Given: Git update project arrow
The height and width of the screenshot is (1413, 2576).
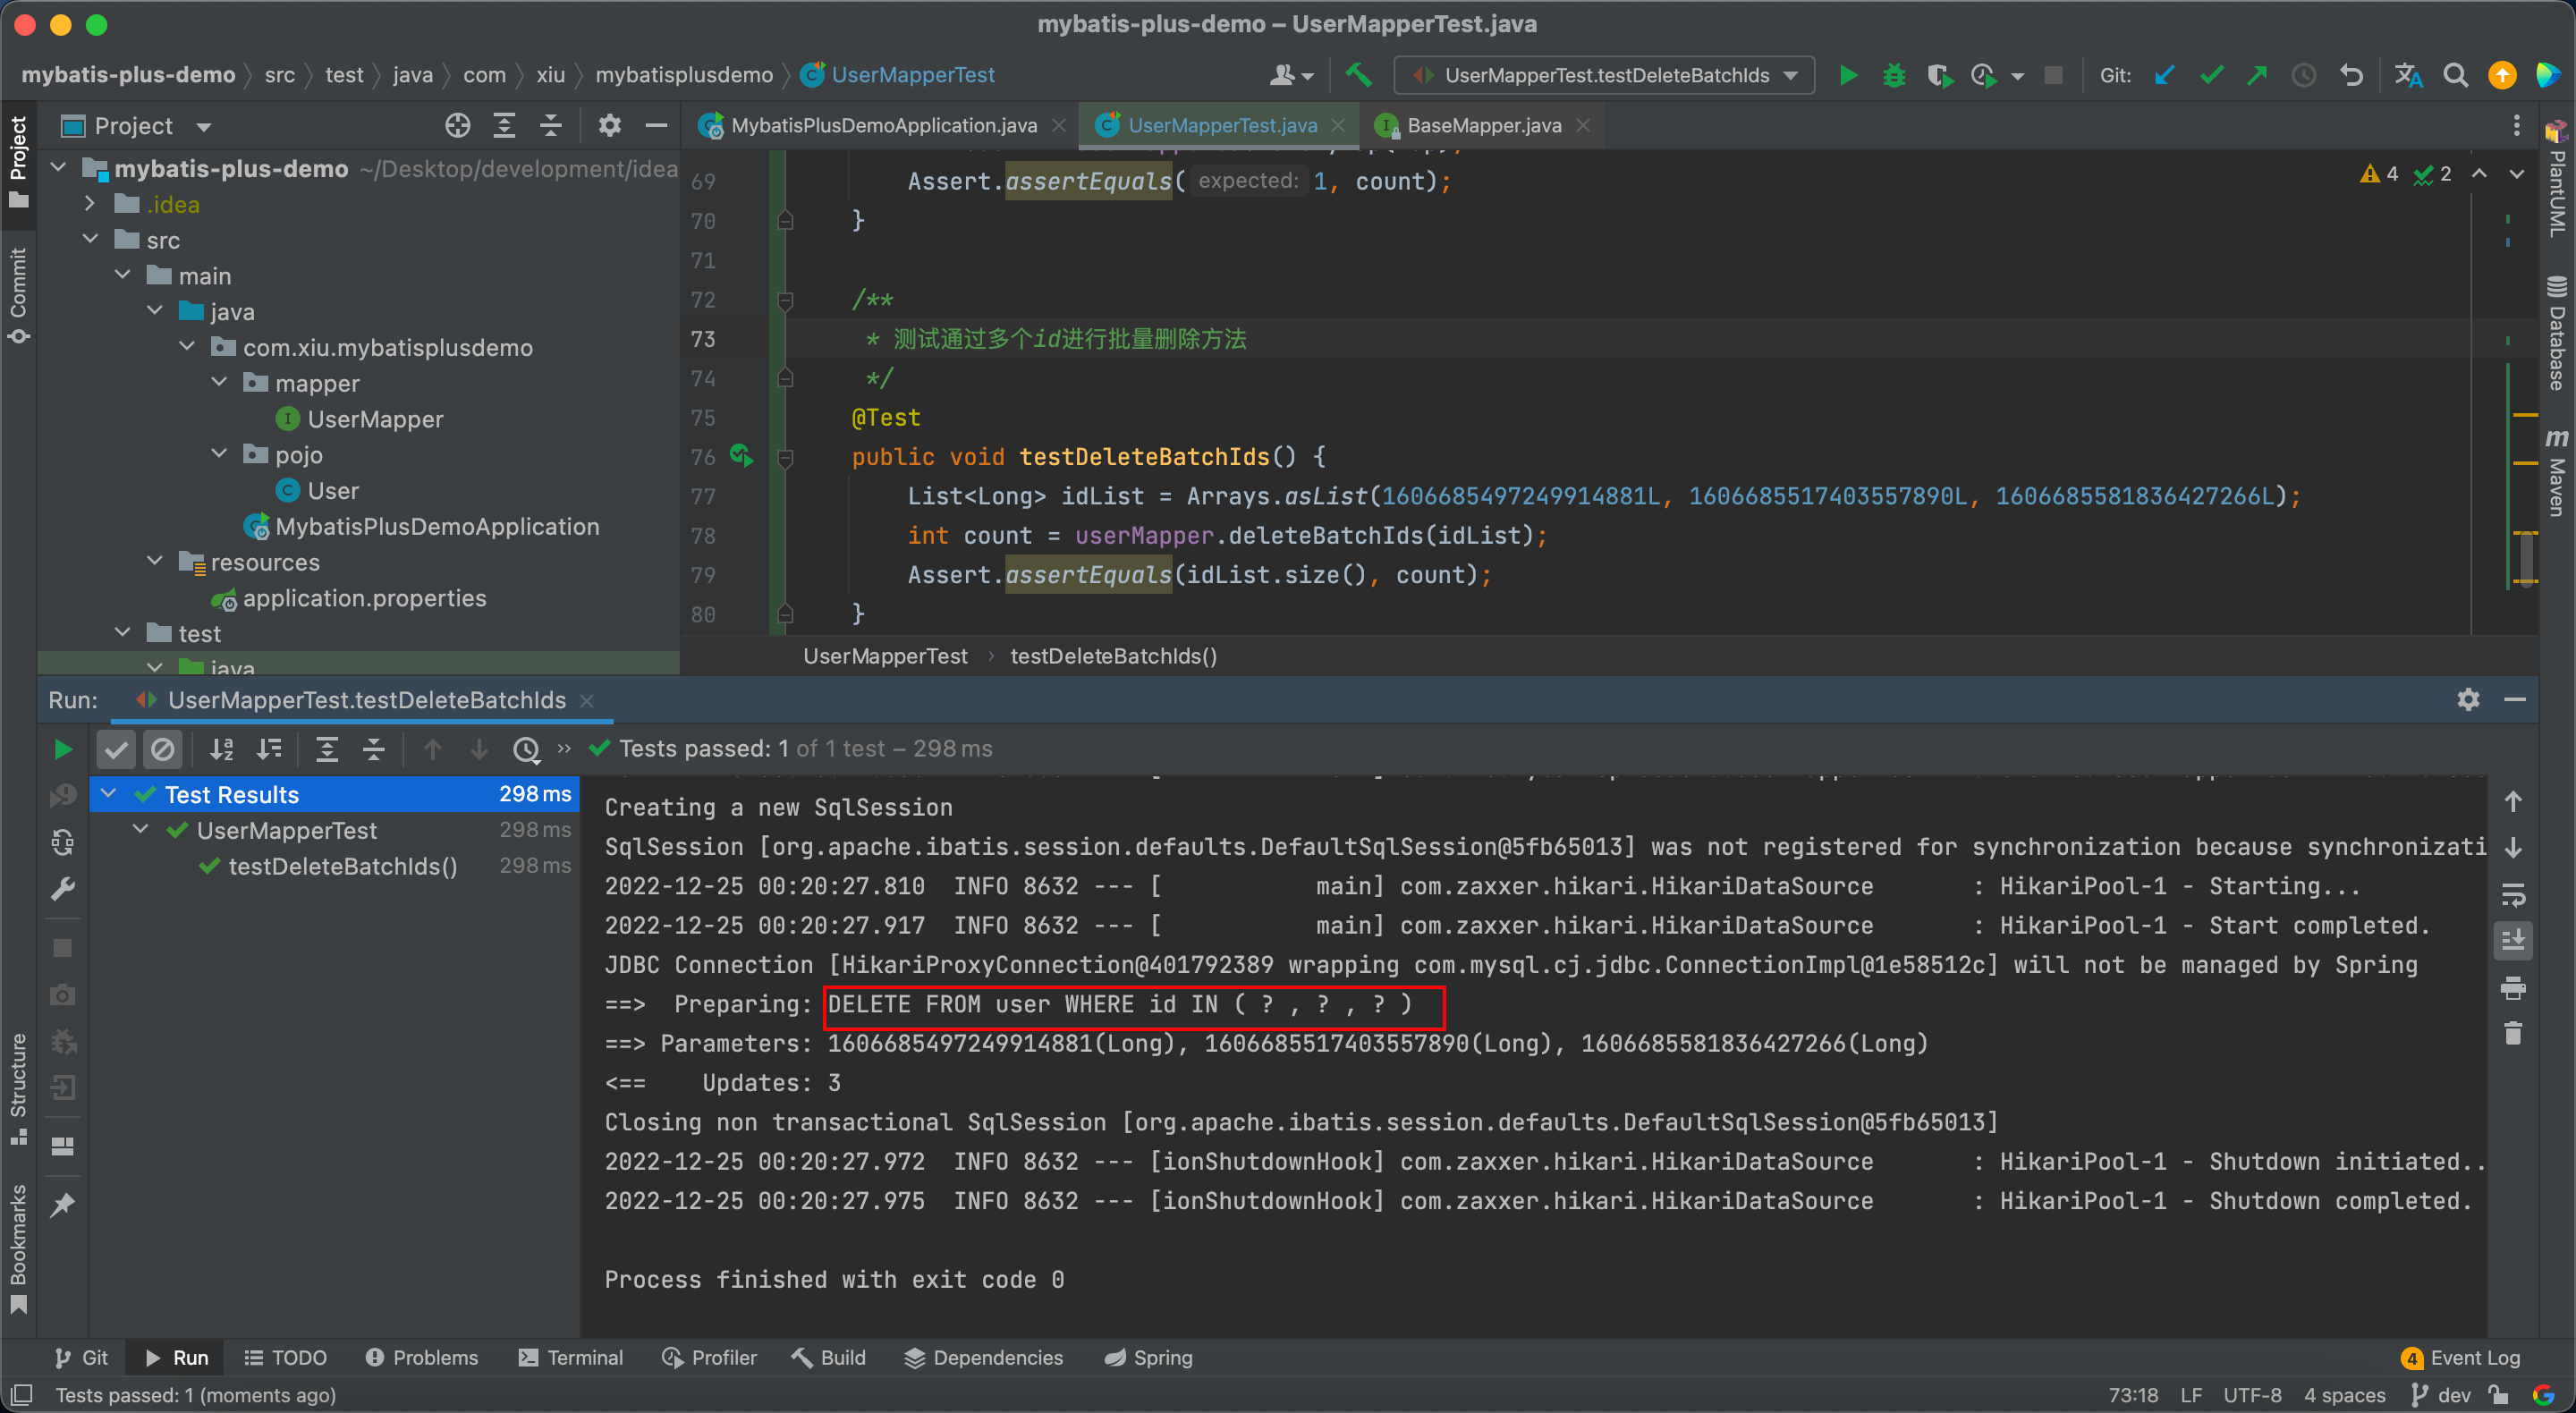Looking at the screenshot, I should pos(2165,75).
